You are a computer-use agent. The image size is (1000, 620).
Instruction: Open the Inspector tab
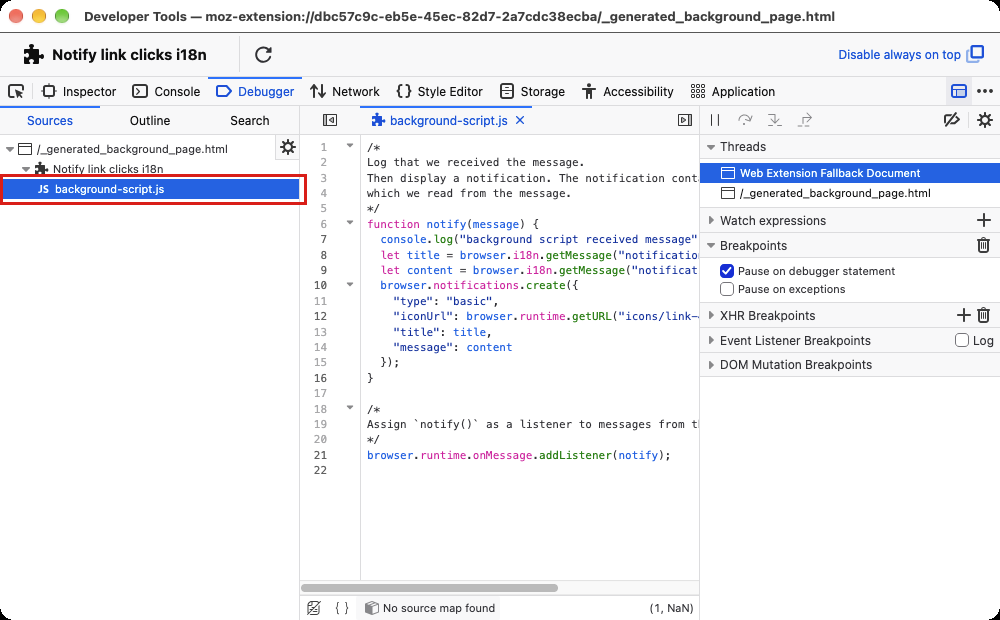coord(79,91)
